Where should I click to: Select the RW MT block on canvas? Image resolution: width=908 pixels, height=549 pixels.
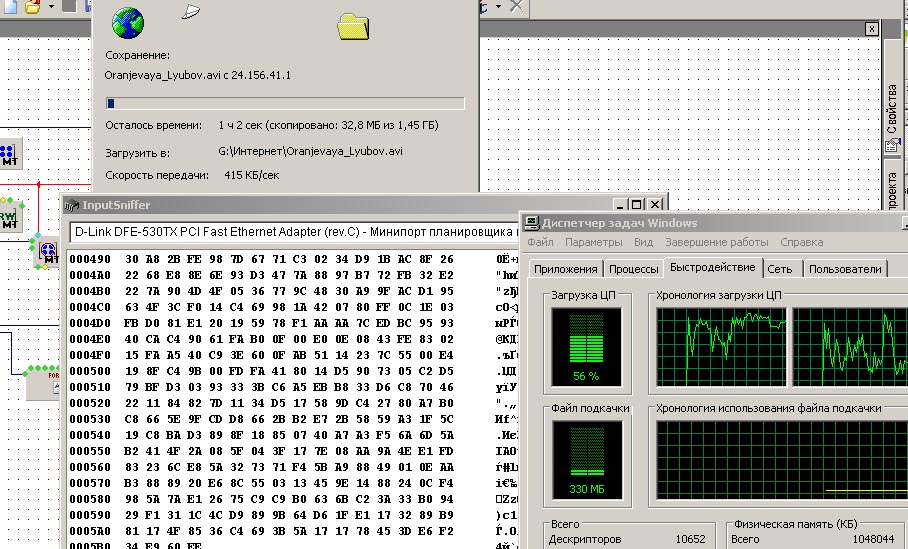8,217
